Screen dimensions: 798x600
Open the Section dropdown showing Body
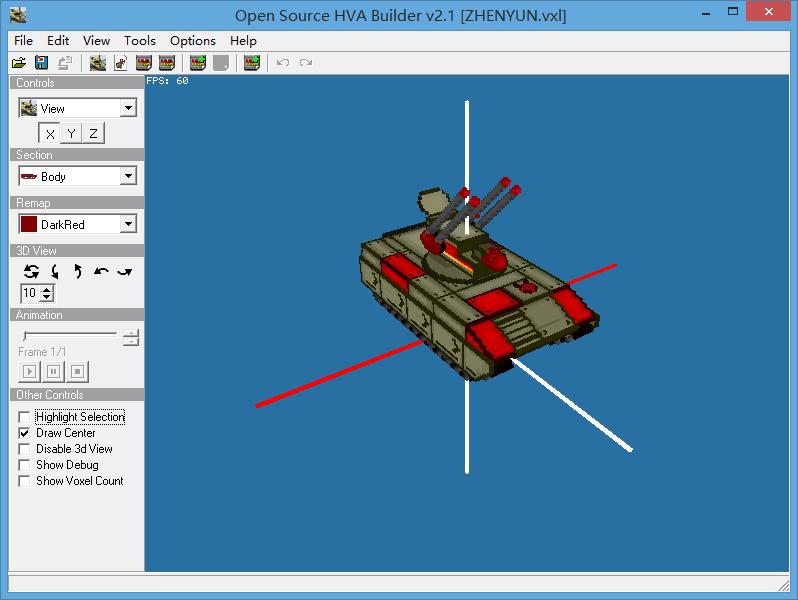click(128, 176)
